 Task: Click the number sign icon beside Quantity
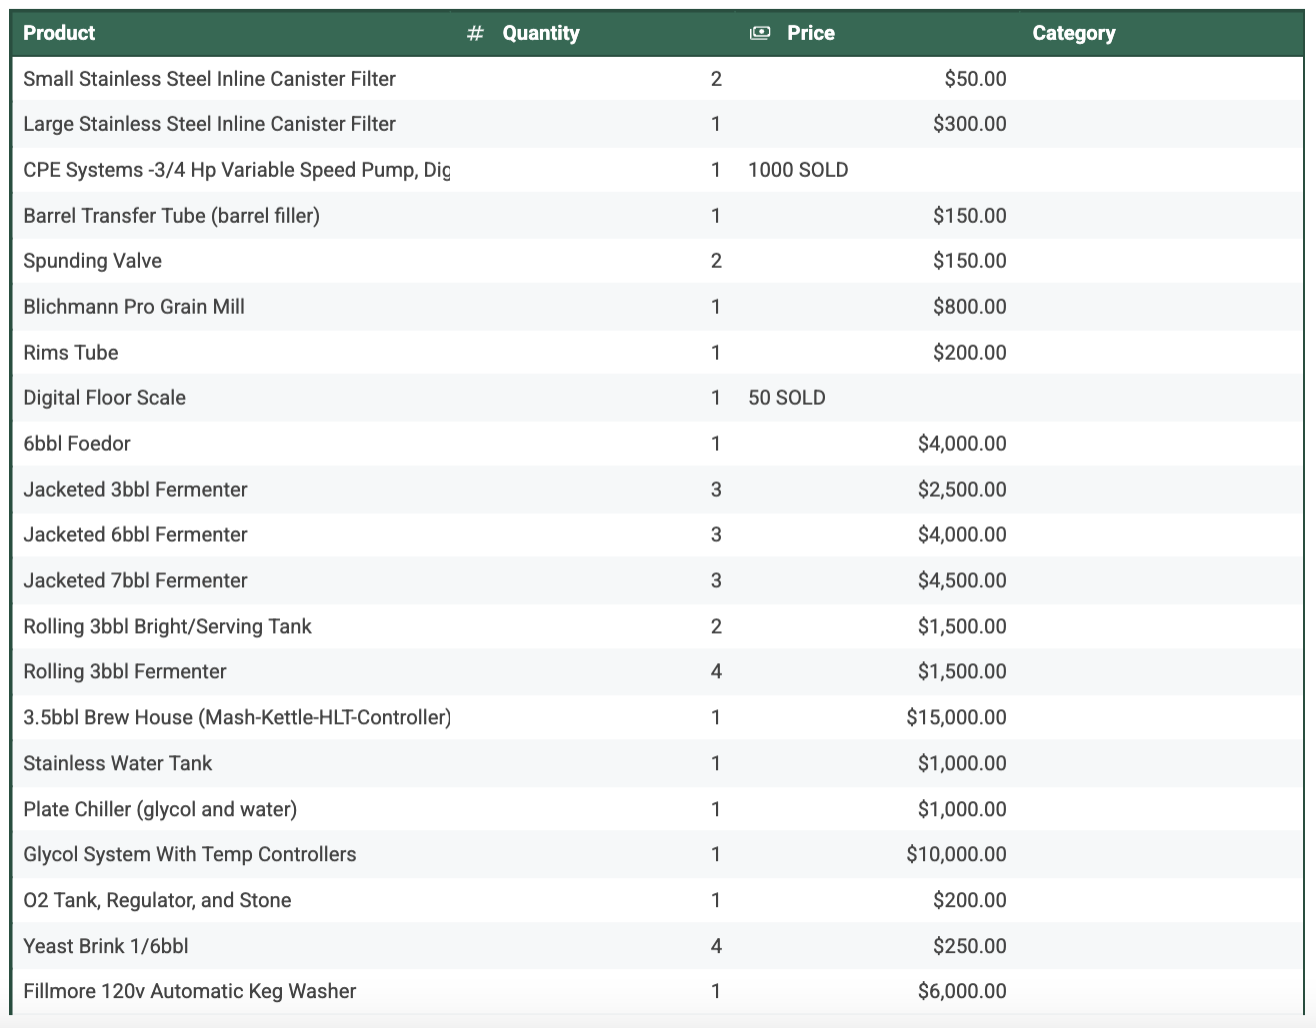[x=476, y=34]
